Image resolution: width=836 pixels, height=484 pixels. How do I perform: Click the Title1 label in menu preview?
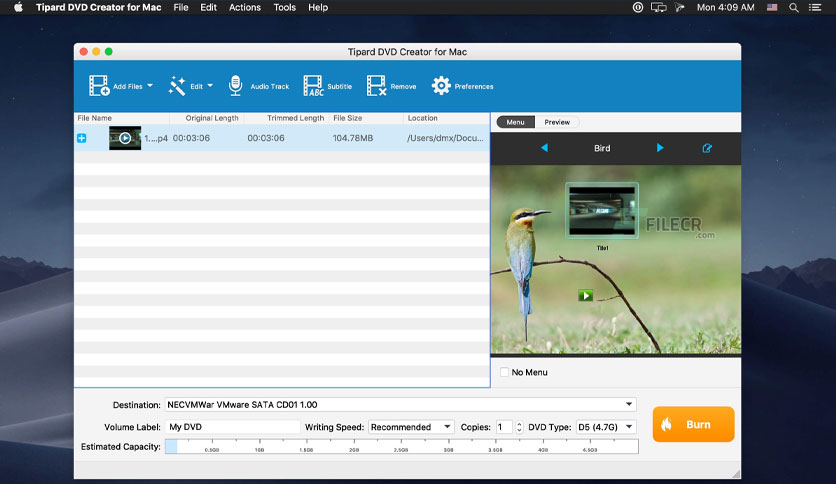click(x=602, y=248)
